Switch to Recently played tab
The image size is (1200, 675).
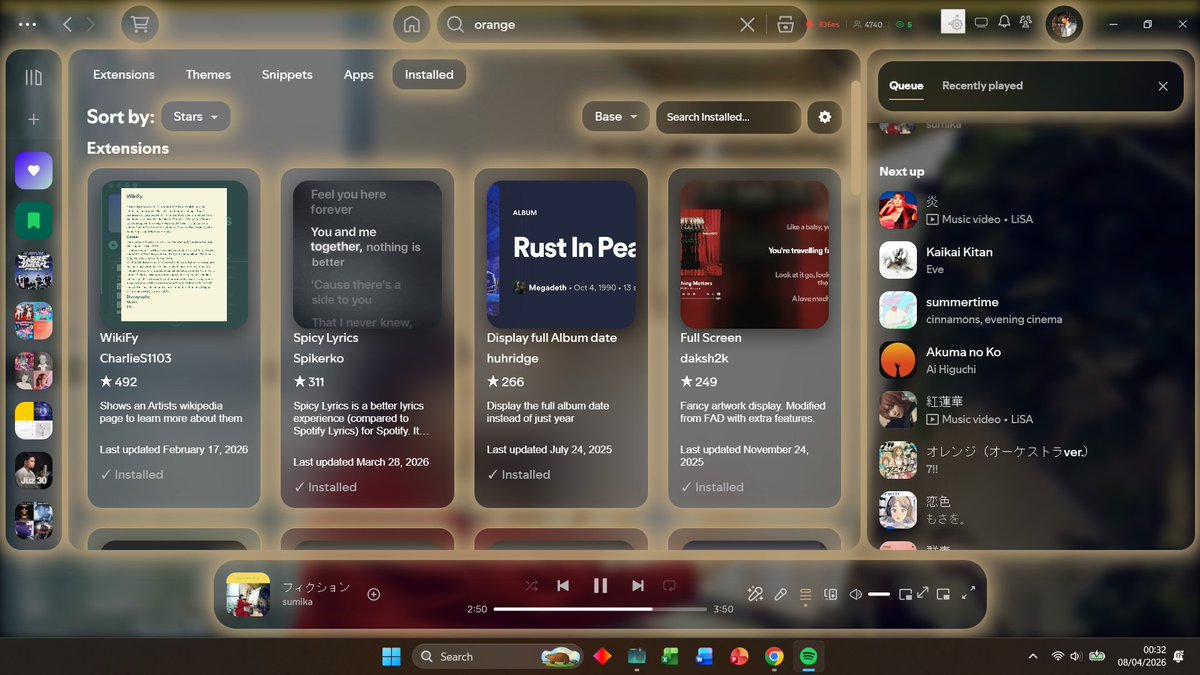coord(982,86)
